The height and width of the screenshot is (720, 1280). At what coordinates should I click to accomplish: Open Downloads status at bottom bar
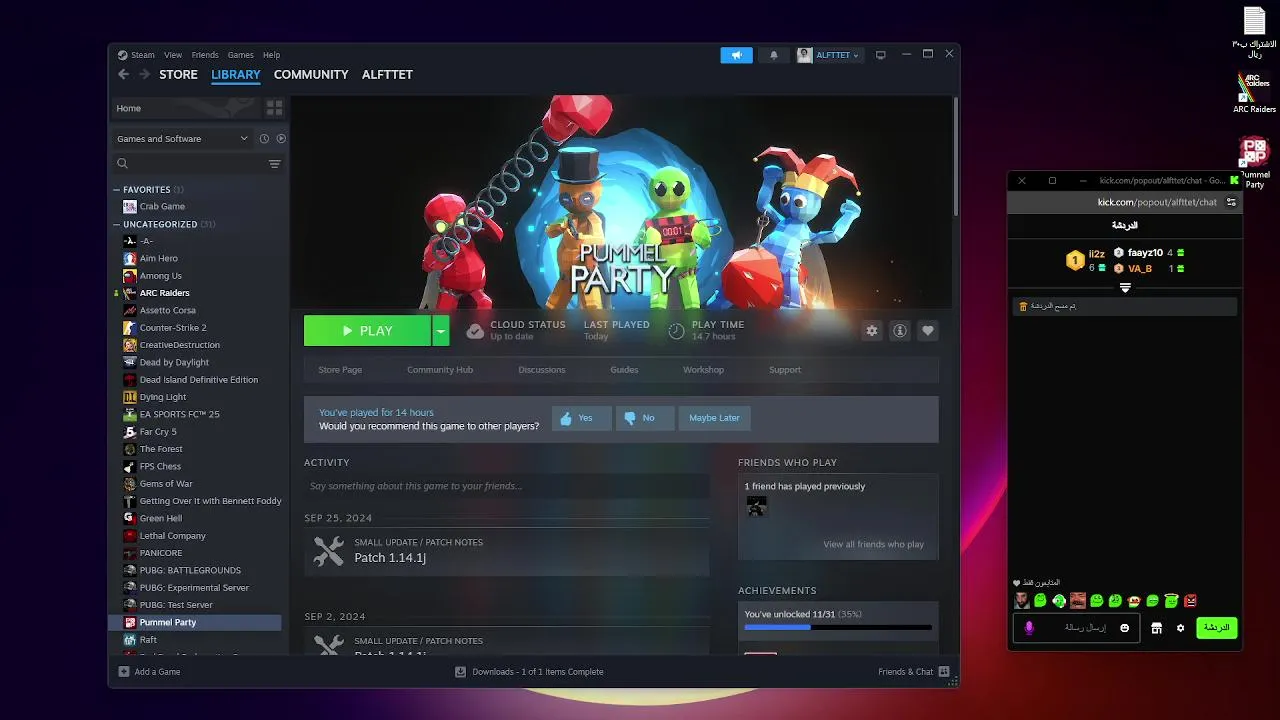pos(530,672)
